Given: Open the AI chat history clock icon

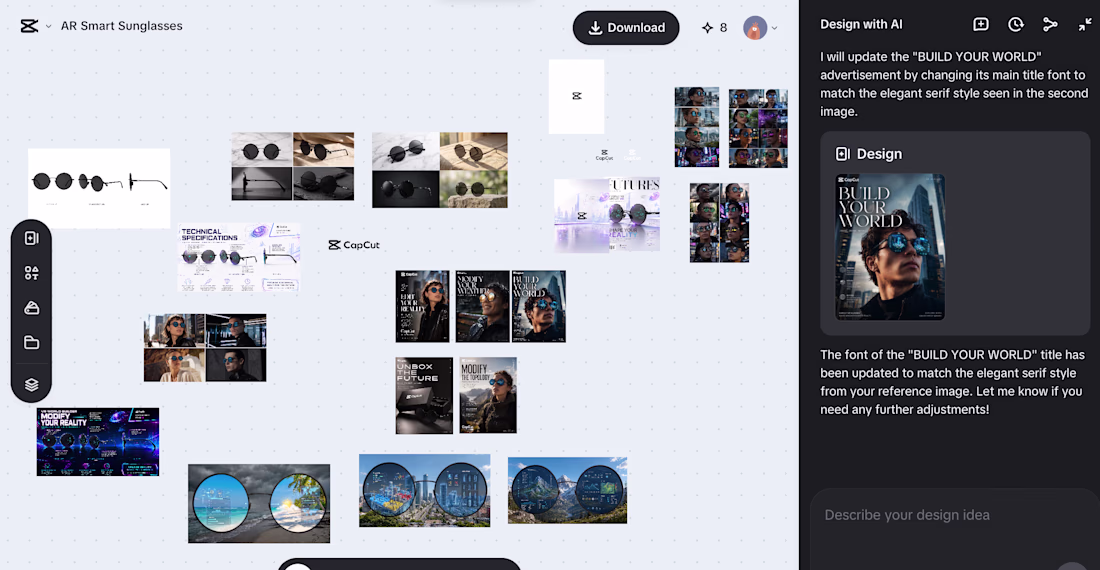Looking at the screenshot, I should coord(1015,25).
